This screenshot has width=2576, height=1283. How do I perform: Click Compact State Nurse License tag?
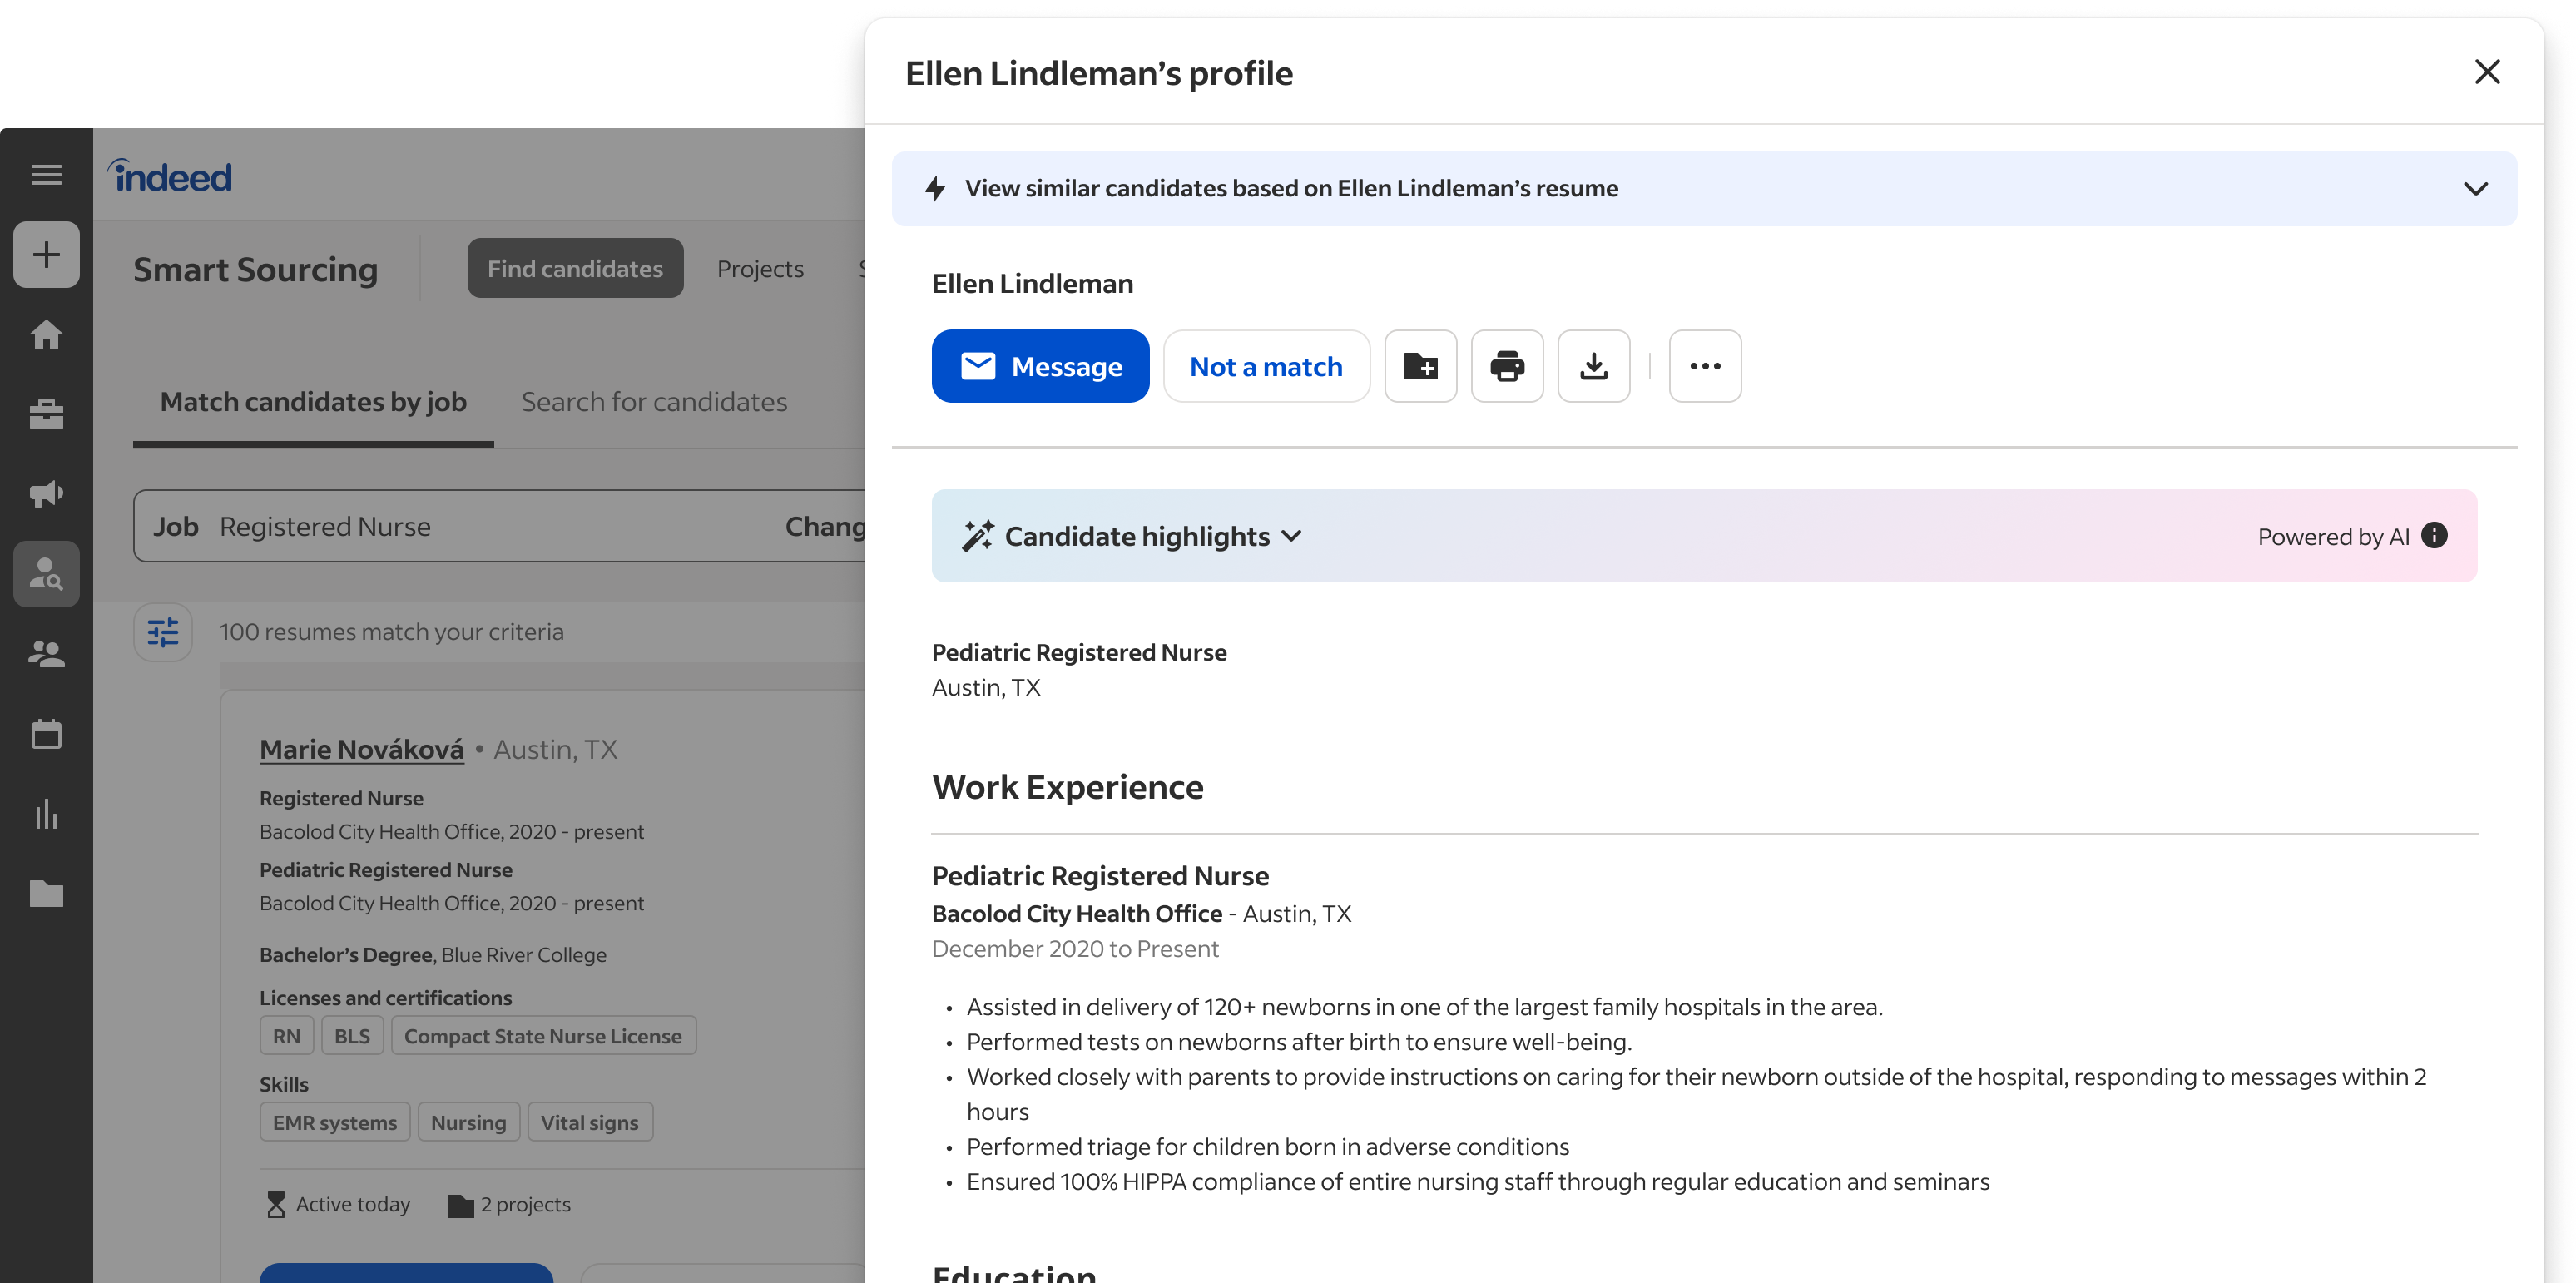tap(543, 1036)
